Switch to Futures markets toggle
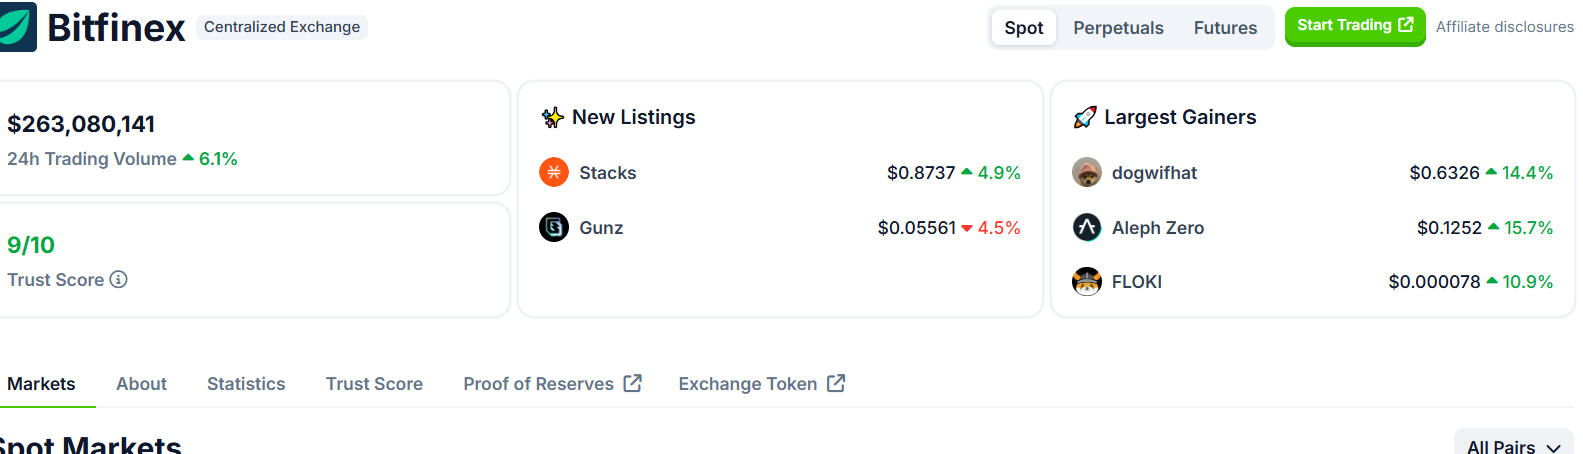The height and width of the screenshot is (454, 1583). (x=1225, y=28)
